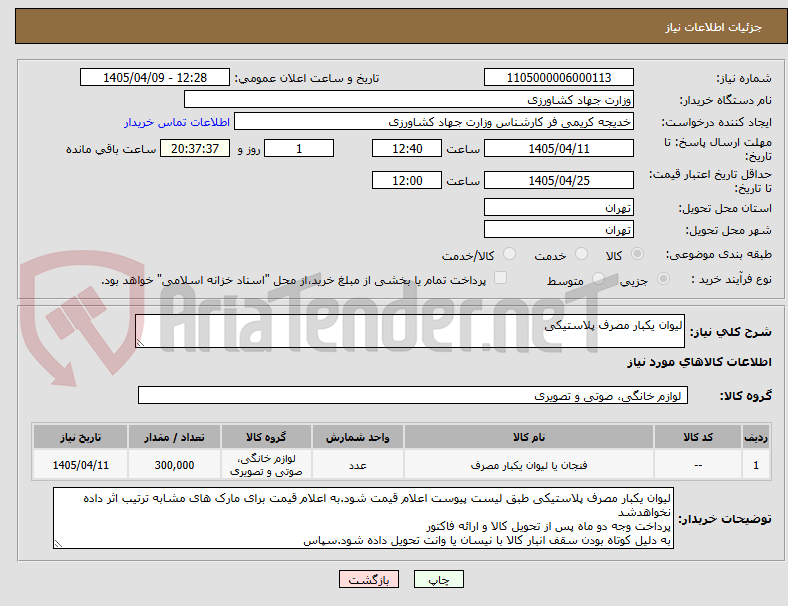The height and width of the screenshot is (606, 788).
Task: Open the اطلاعات تماس خریدار link
Action: point(177,122)
